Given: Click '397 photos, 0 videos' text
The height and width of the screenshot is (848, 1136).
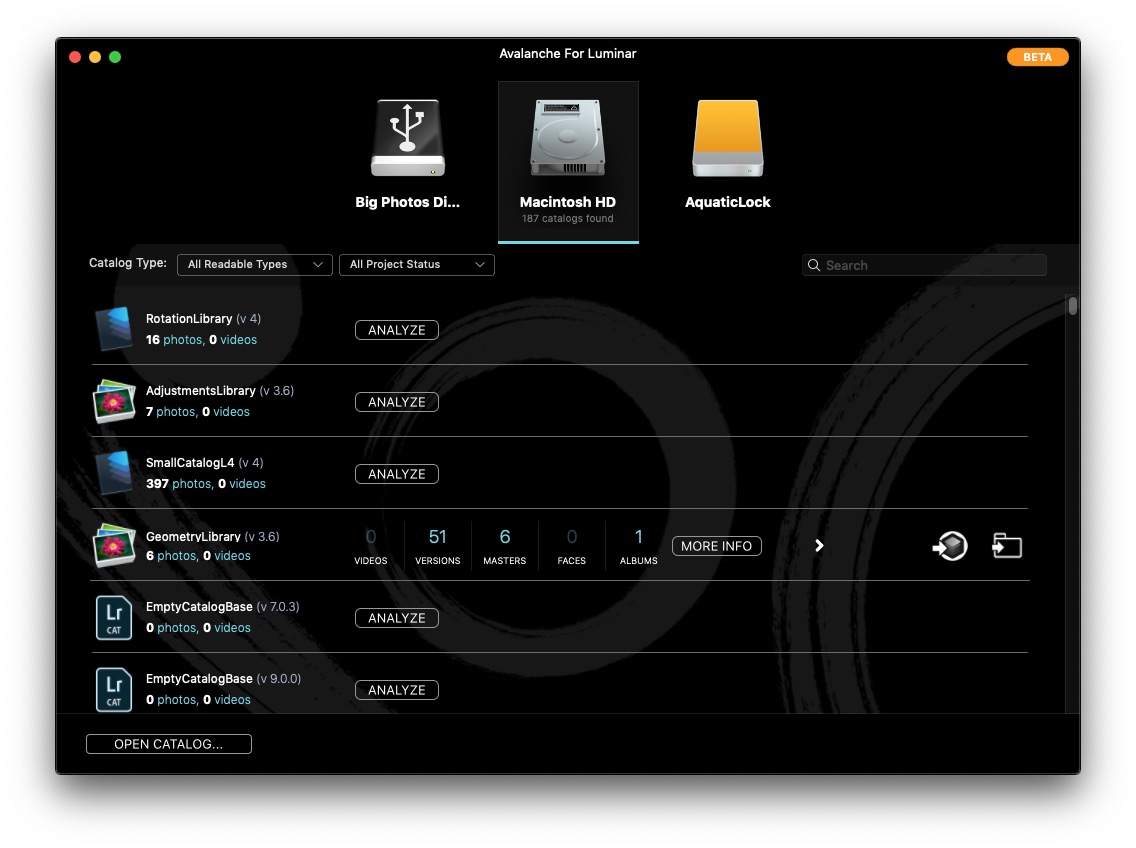Looking at the screenshot, I should tap(206, 483).
